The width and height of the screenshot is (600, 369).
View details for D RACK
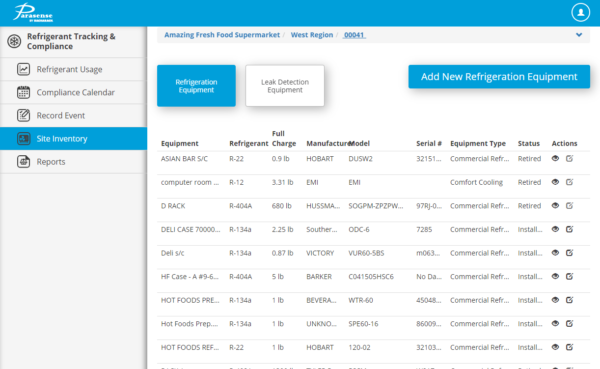coord(555,206)
